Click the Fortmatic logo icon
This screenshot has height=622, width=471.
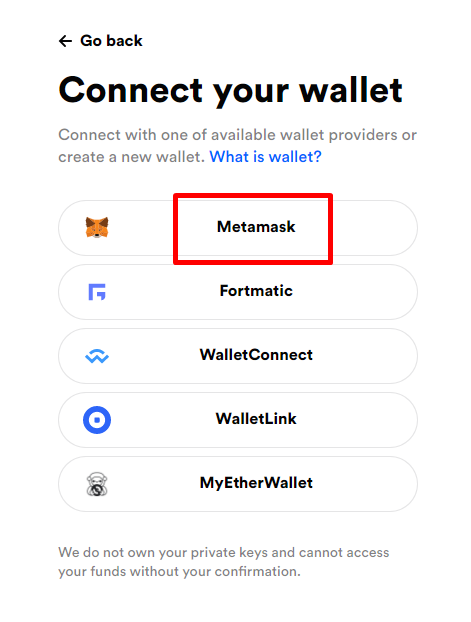[x=97, y=292]
